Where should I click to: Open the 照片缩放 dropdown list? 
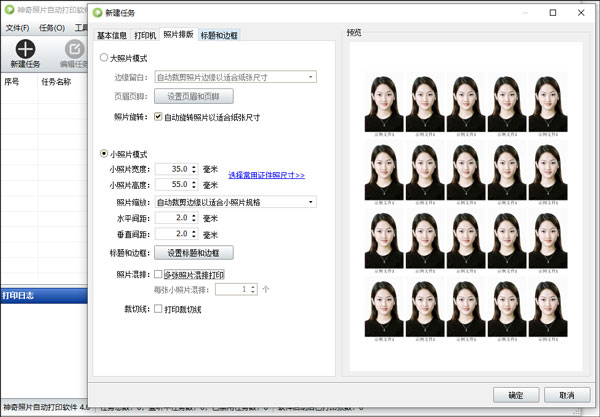point(312,202)
